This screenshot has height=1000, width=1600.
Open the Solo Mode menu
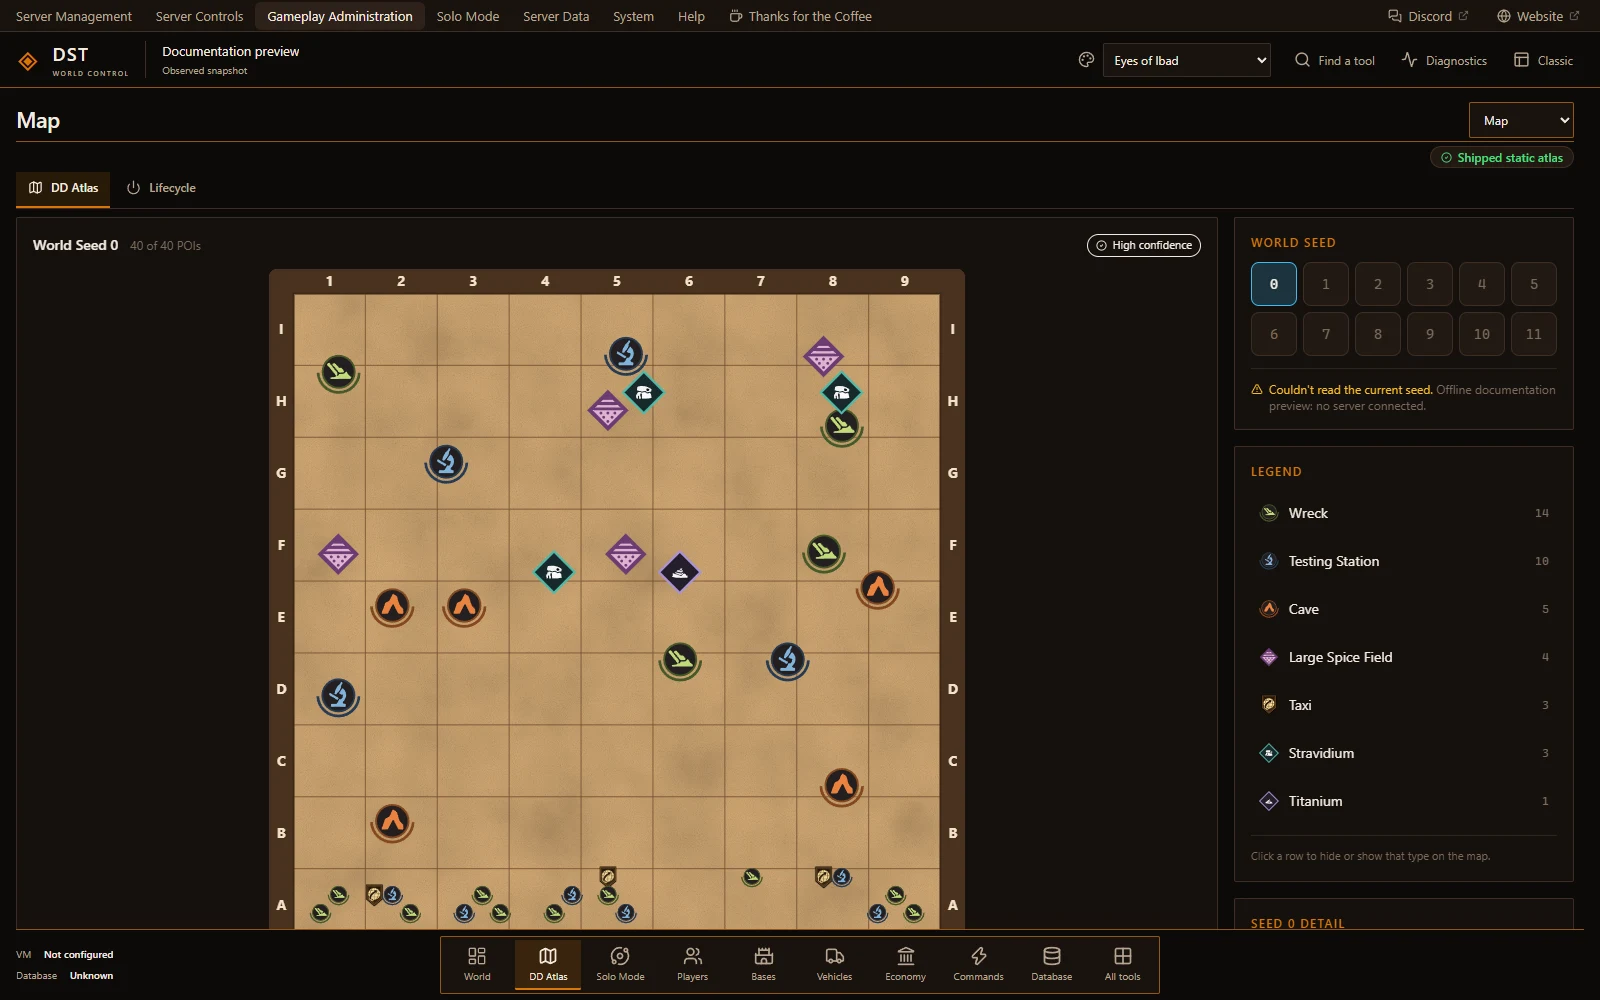(x=468, y=16)
